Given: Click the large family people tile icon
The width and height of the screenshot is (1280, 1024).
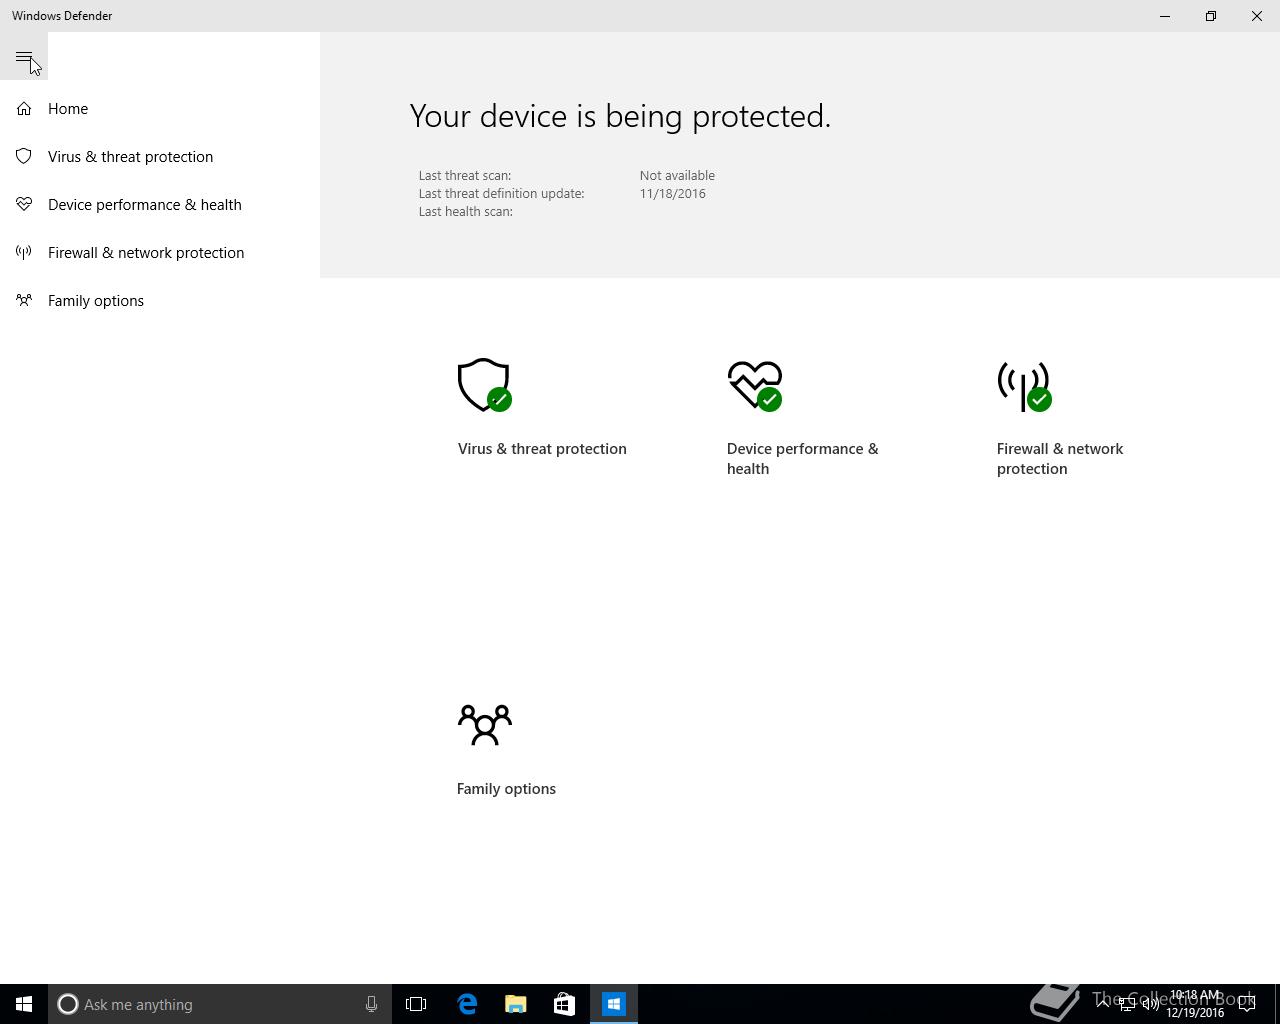Looking at the screenshot, I should 485,725.
